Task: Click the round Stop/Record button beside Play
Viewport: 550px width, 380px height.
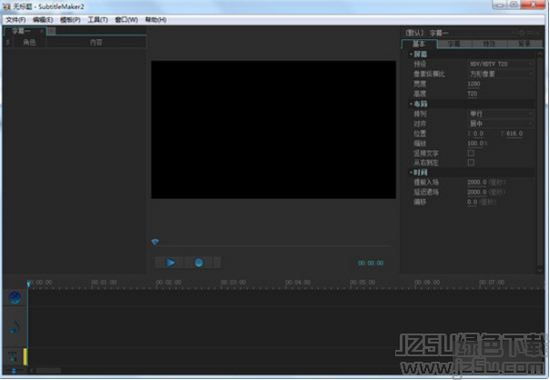Action: (x=199, y=262)
